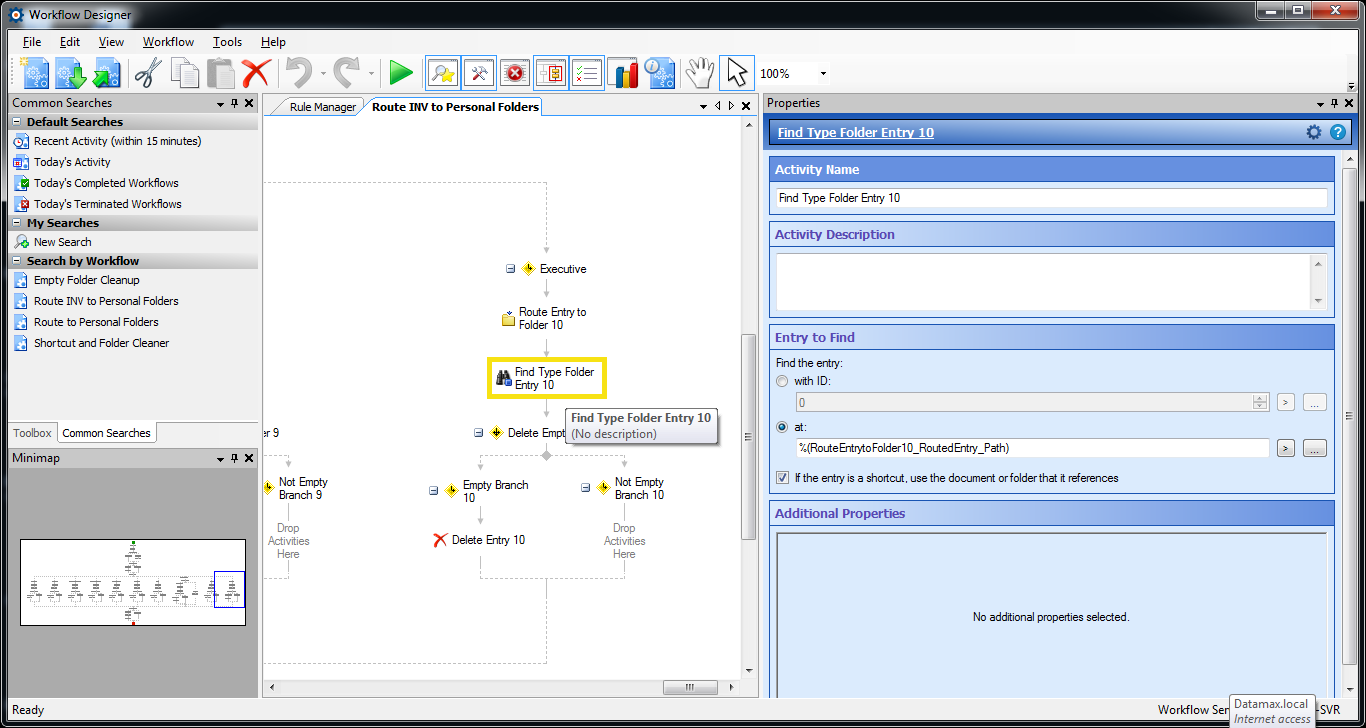Switch to the Rule Manager tab
Image resolution: width=1366 pixels, height=728 pixels.
322,107
